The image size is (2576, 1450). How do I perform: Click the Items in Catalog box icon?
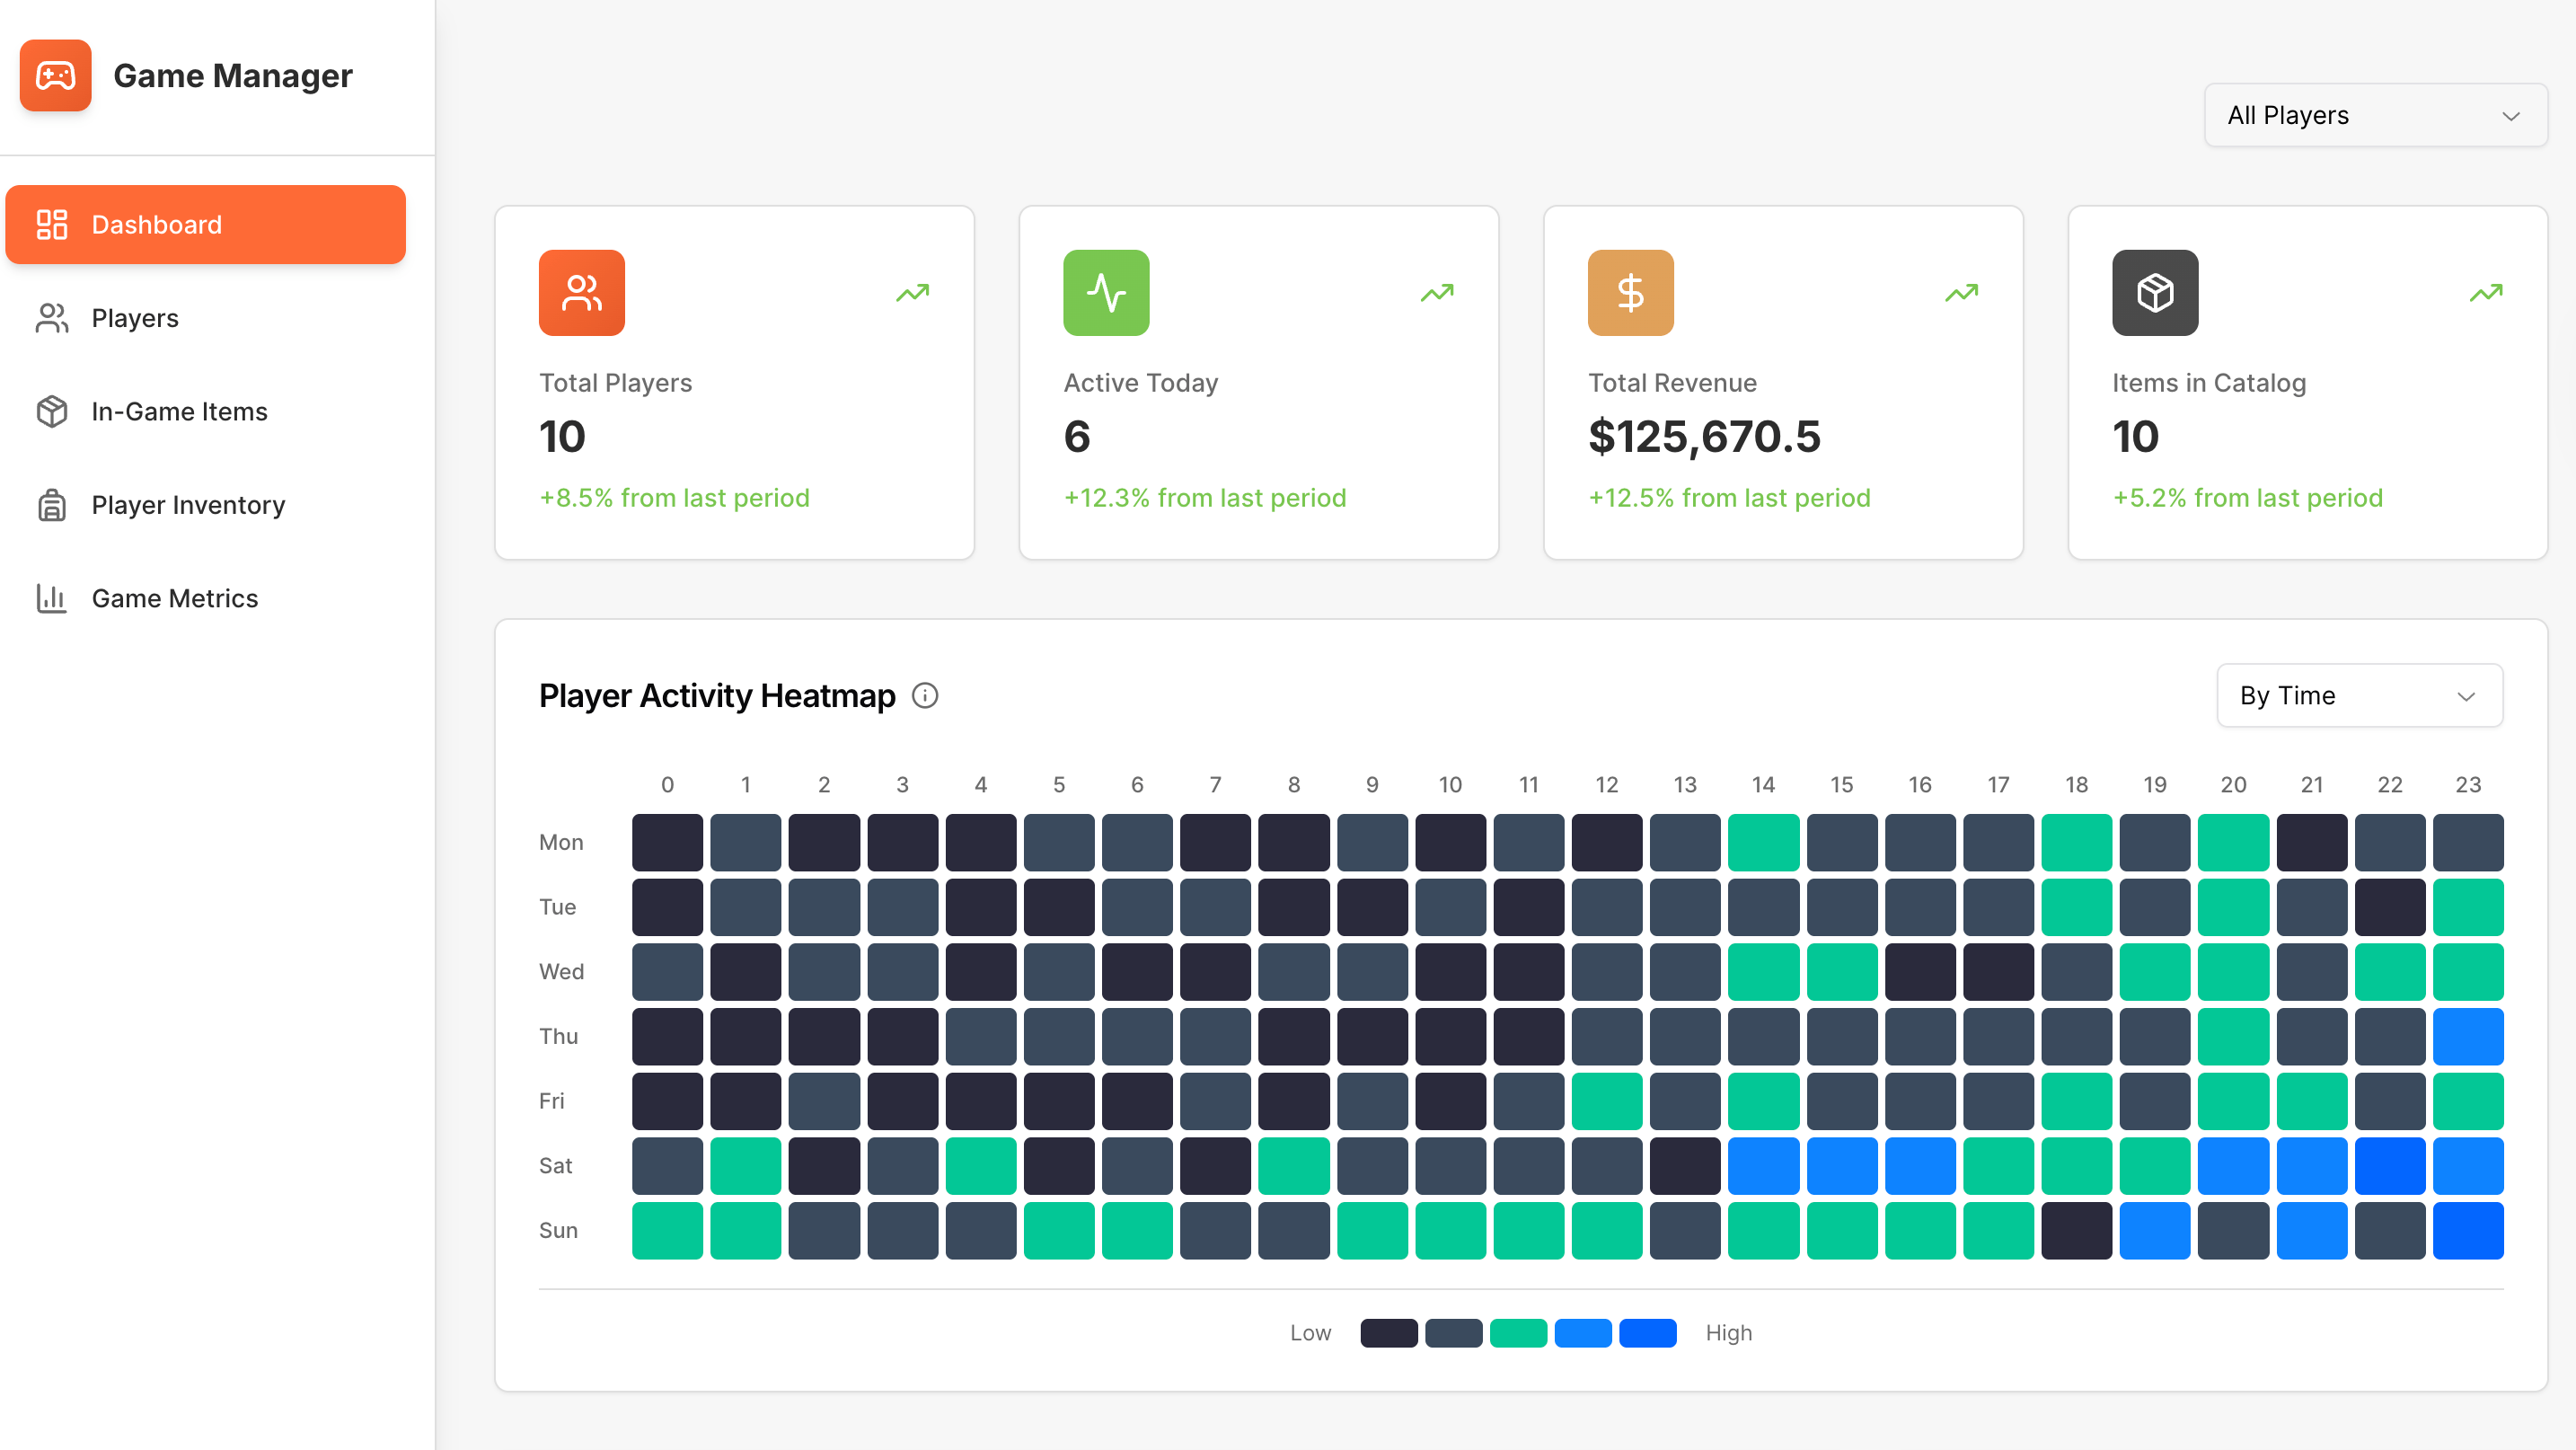click(x=2154, y=293)
